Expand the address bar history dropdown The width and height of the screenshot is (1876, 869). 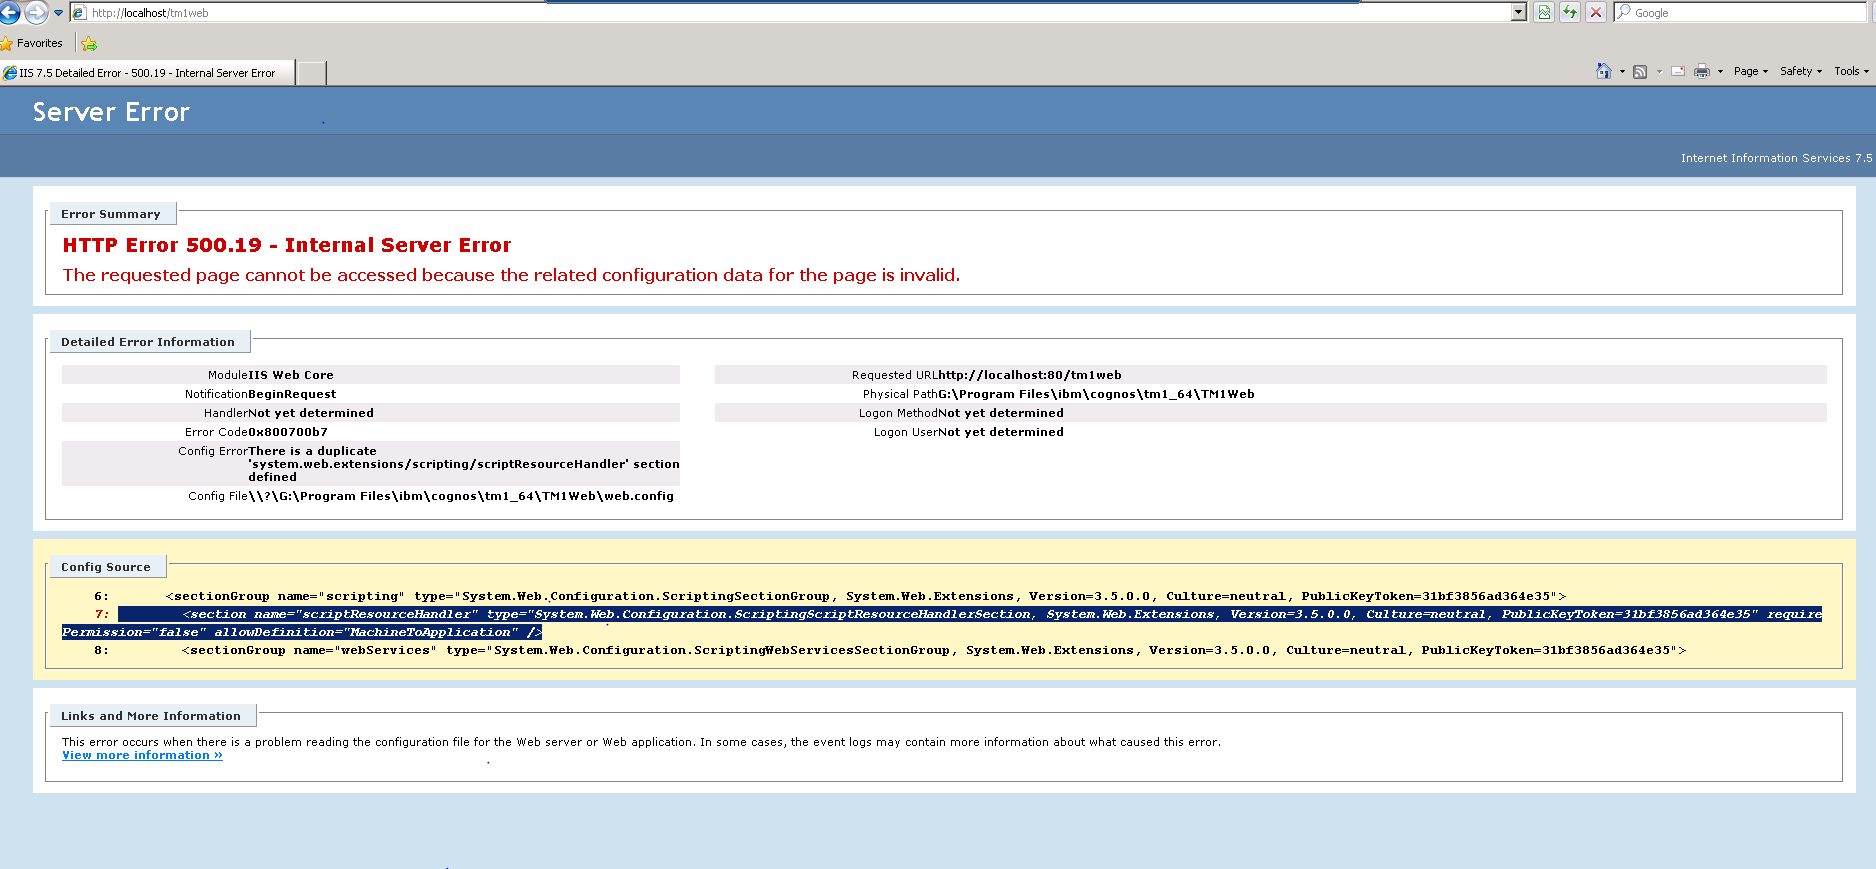click(x=1519, y=13)
